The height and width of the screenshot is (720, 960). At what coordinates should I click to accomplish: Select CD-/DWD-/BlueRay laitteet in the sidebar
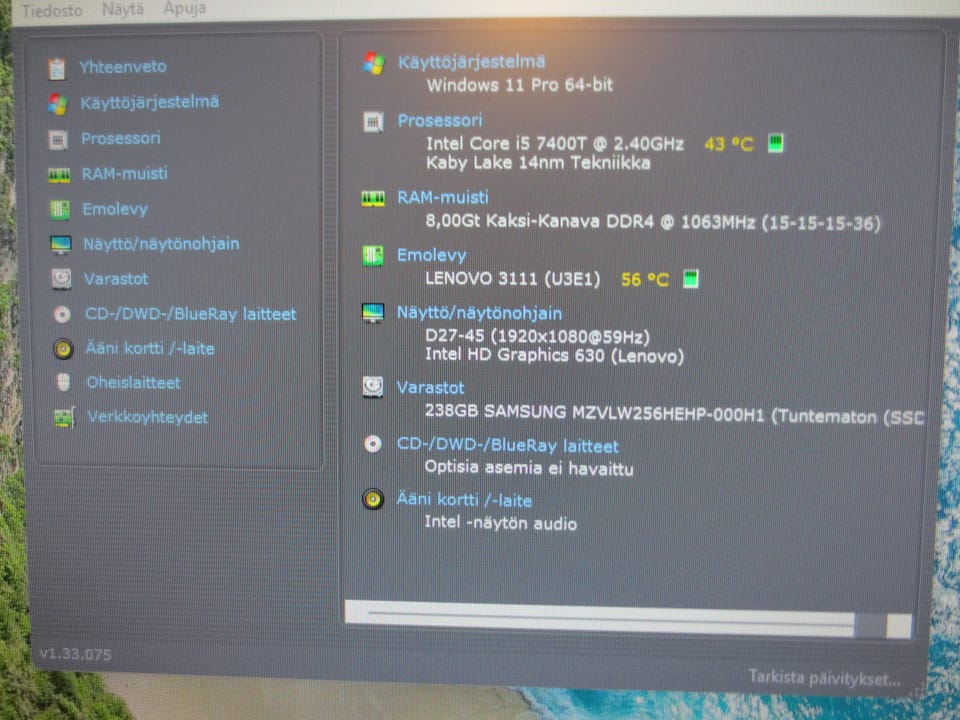click(191, 314)
